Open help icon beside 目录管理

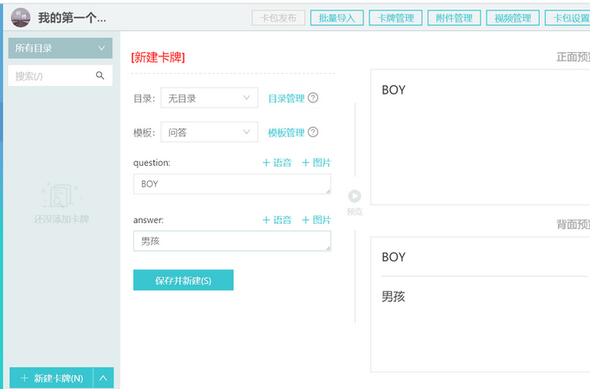point(313,98)
